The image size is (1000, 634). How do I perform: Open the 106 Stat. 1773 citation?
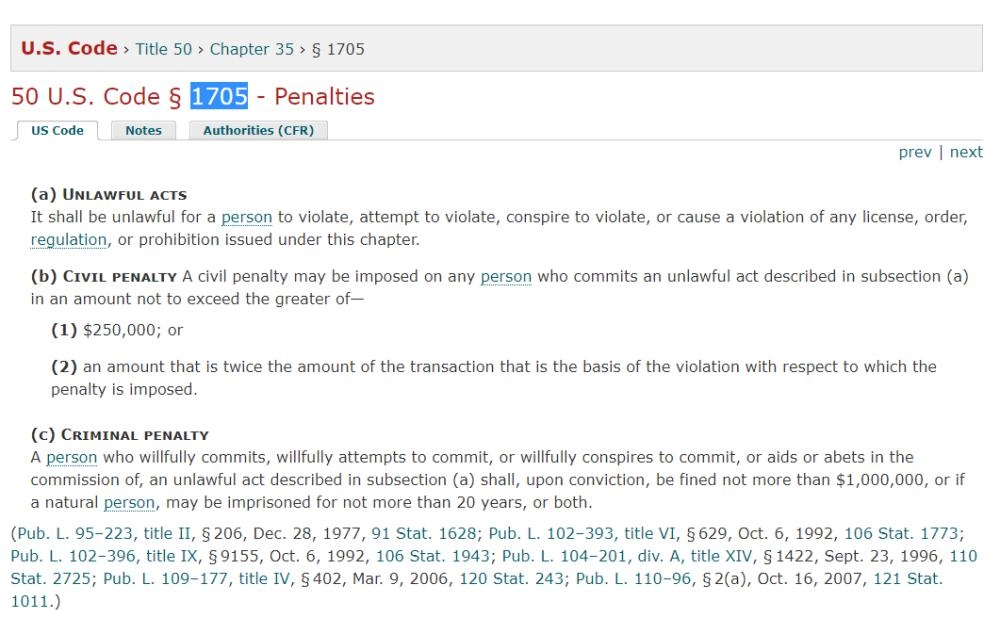coord(901,533)
